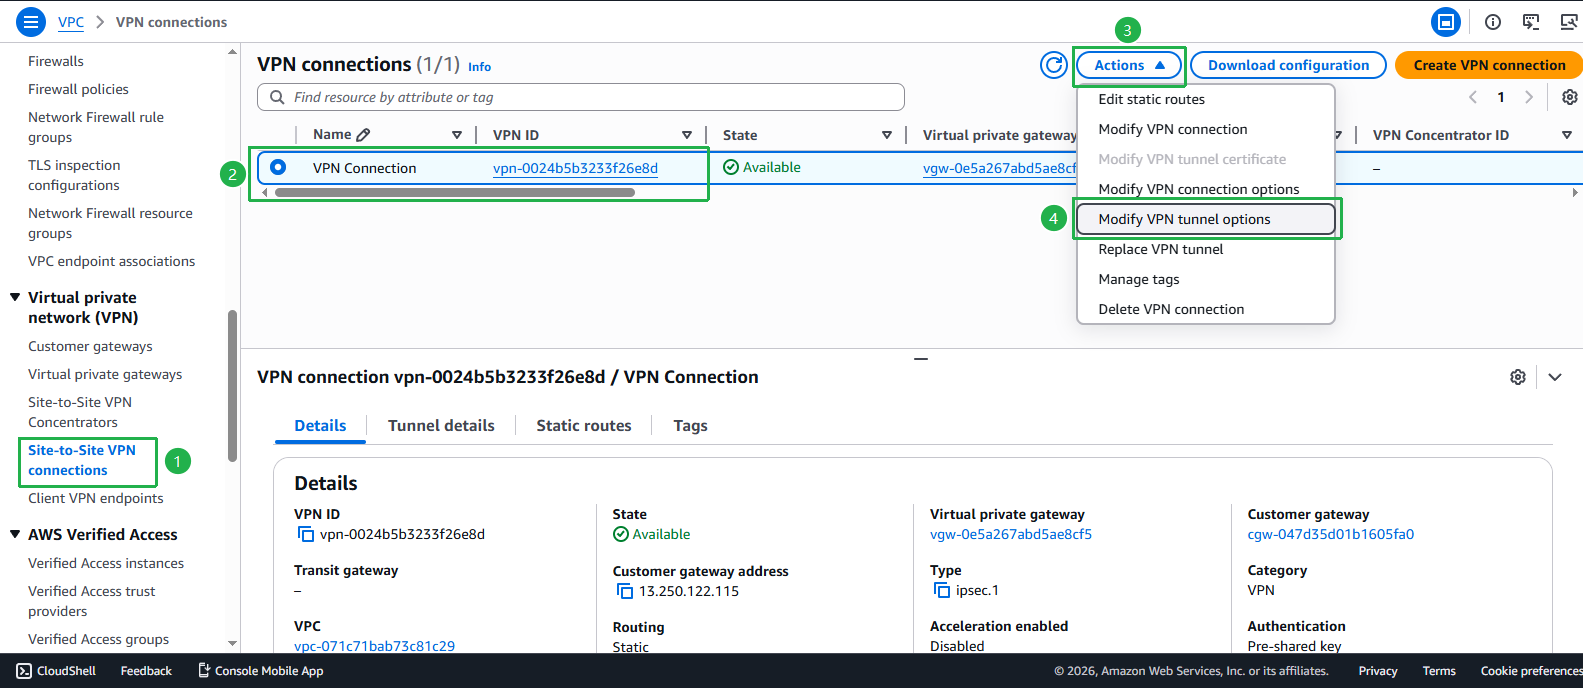
Task: Click Create VPN connection button
Action: [x=1489, y=65]
